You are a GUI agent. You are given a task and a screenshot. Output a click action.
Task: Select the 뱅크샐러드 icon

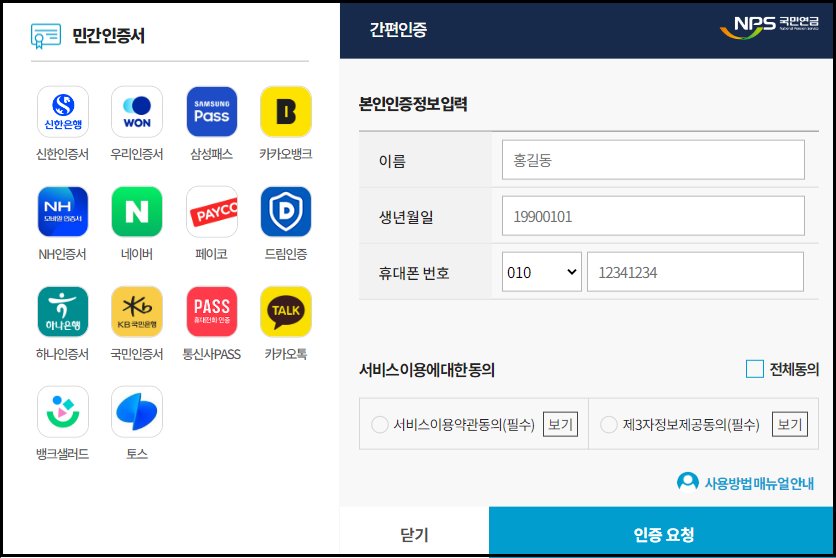pos(62,412)
